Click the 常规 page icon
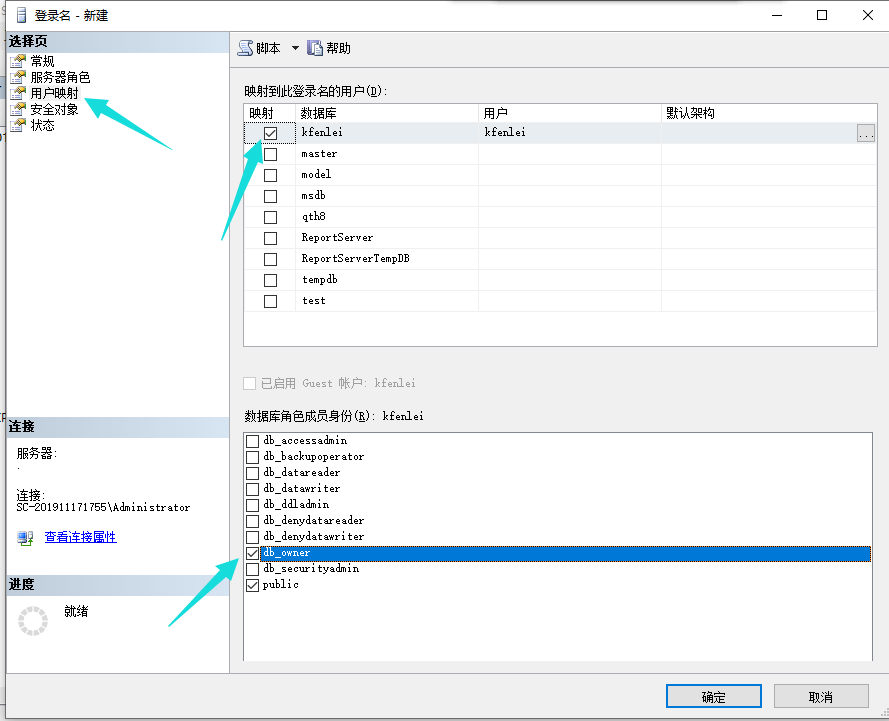 click(x=17, y=61)
